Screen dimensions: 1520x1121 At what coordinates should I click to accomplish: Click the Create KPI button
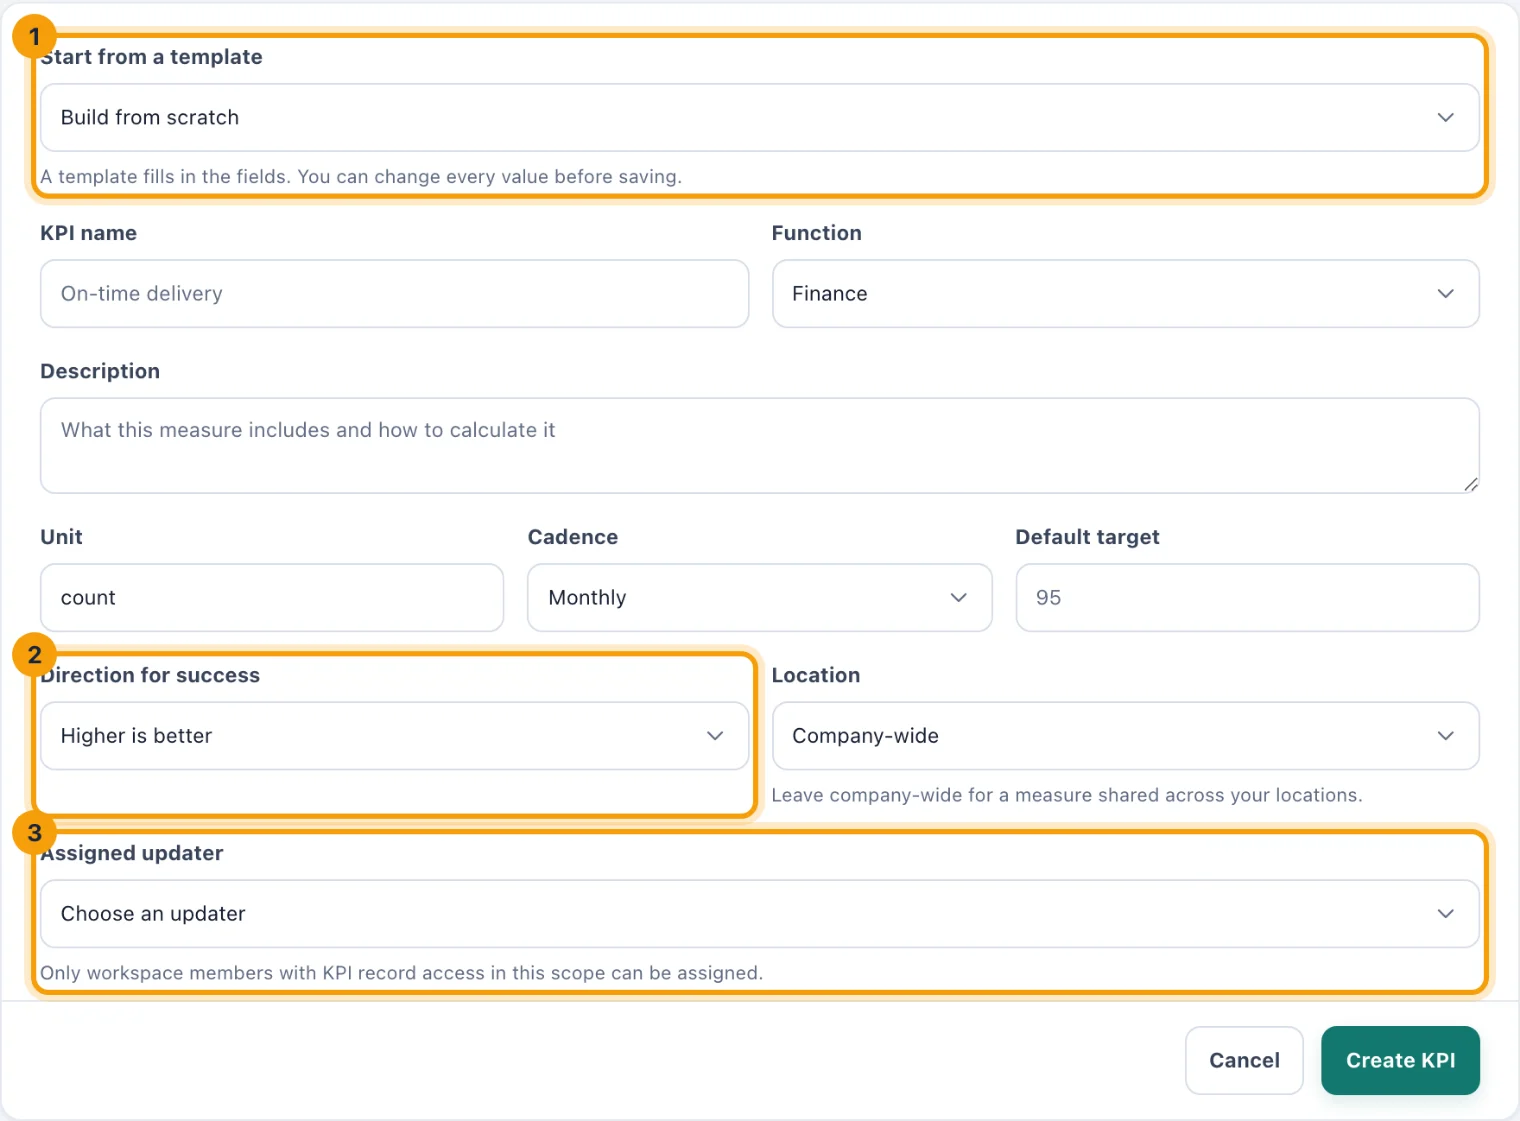pyautogui.click(x=1400, y=1061)
